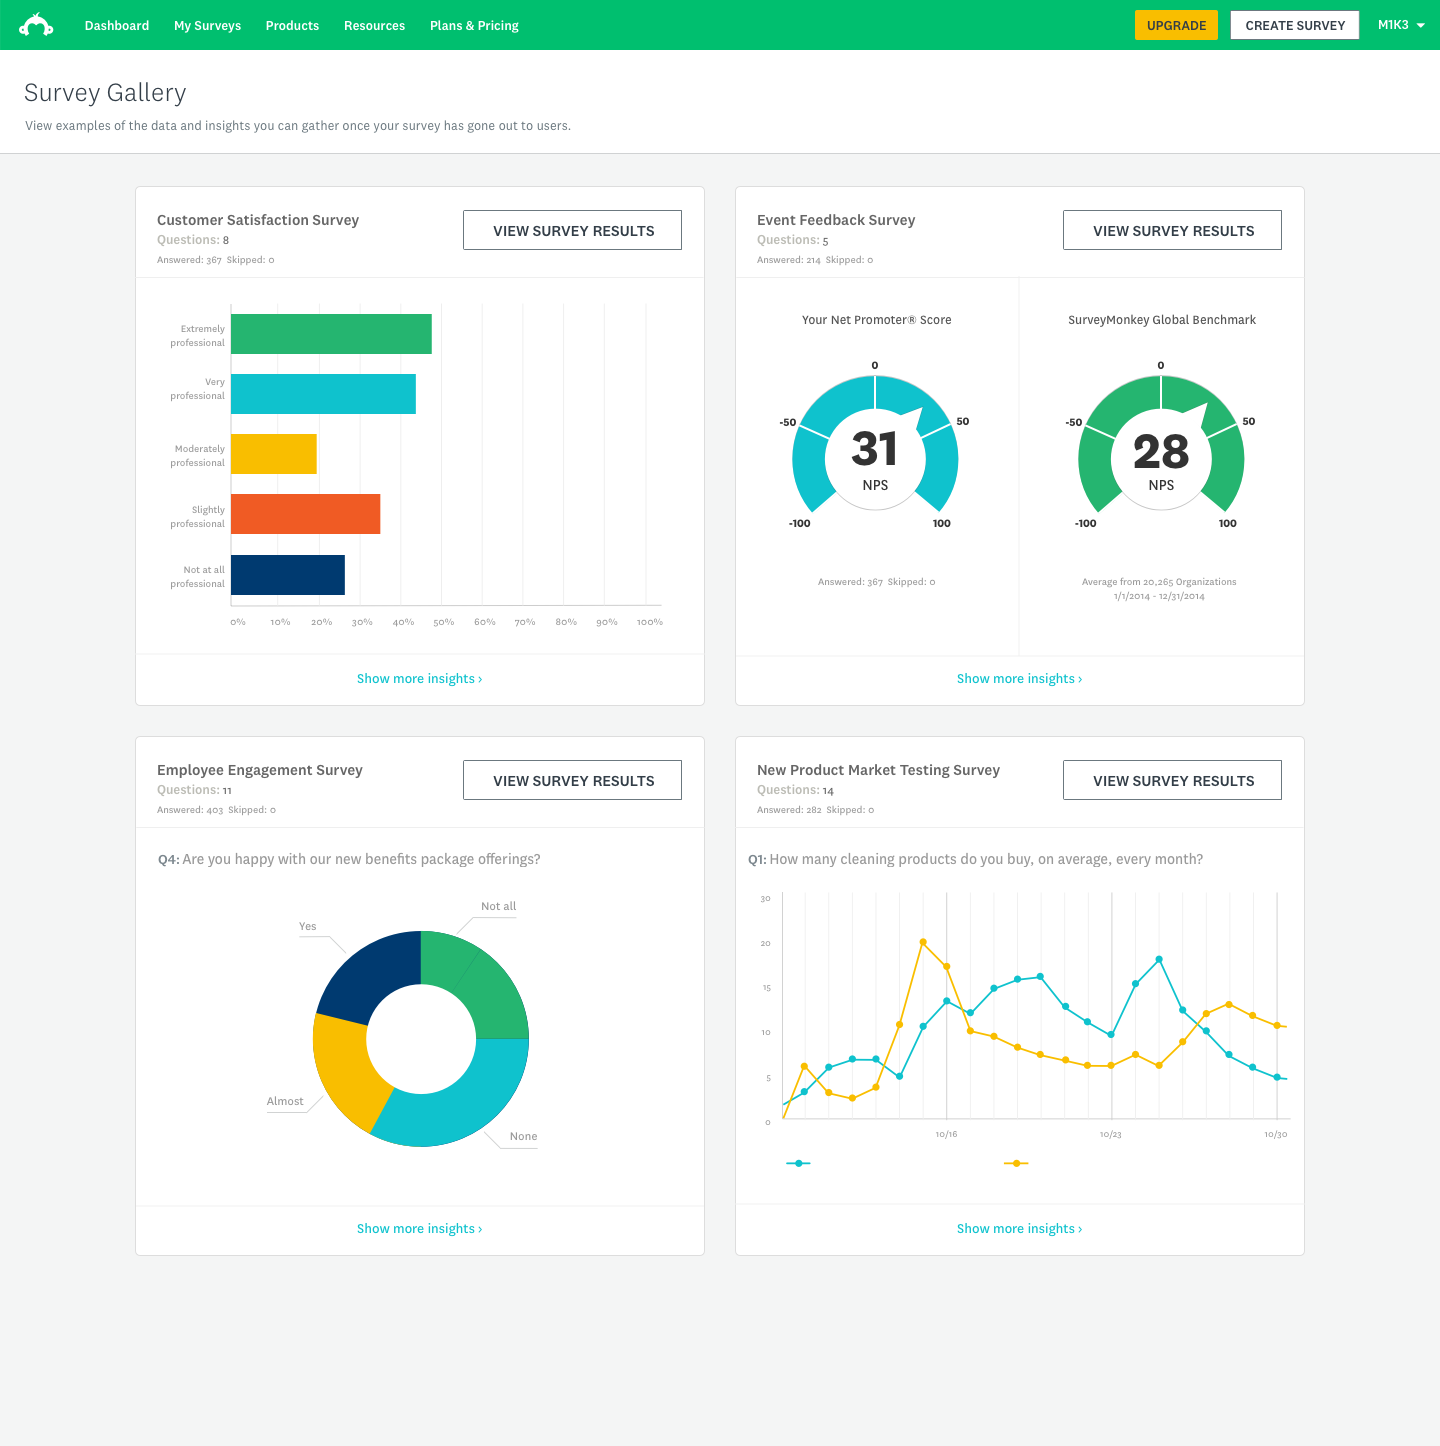This screenshot has height=1446, width=1440.
Task: Go to My Surveys in navigation
Action: 207,26
